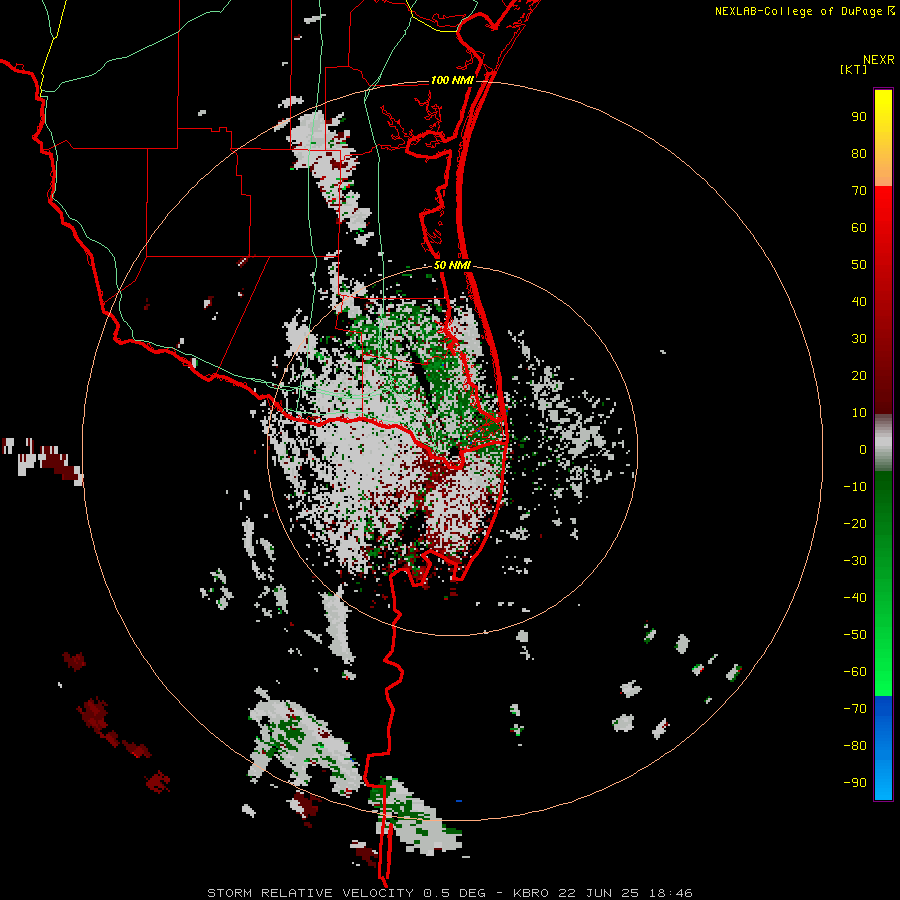Screen dimensions: 900x900
Task: Click the -70 value on the velocity scale
Action: pos(855,709)
